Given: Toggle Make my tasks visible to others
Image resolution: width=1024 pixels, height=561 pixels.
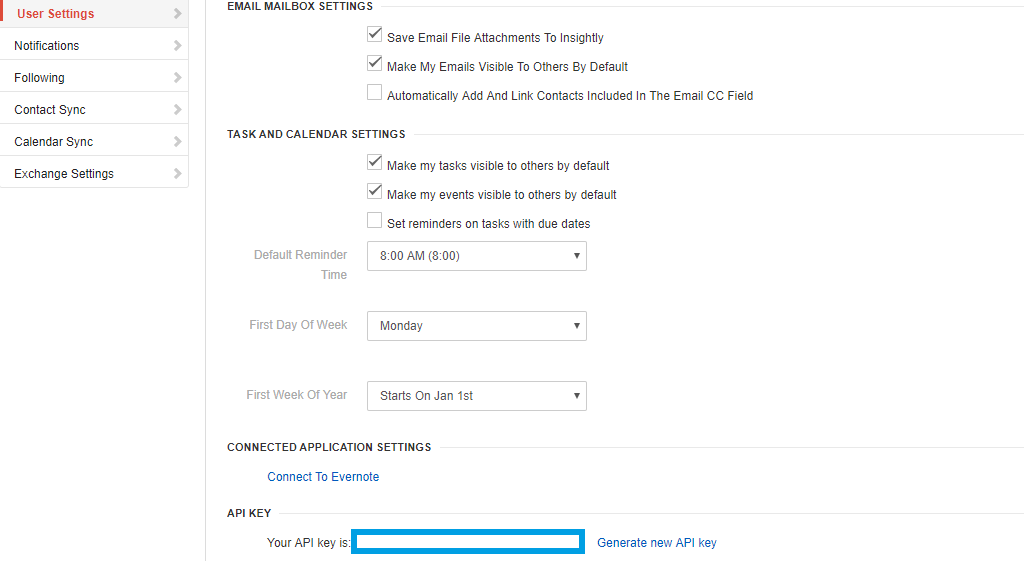Looking at the screenshot, I should (375, 162).
